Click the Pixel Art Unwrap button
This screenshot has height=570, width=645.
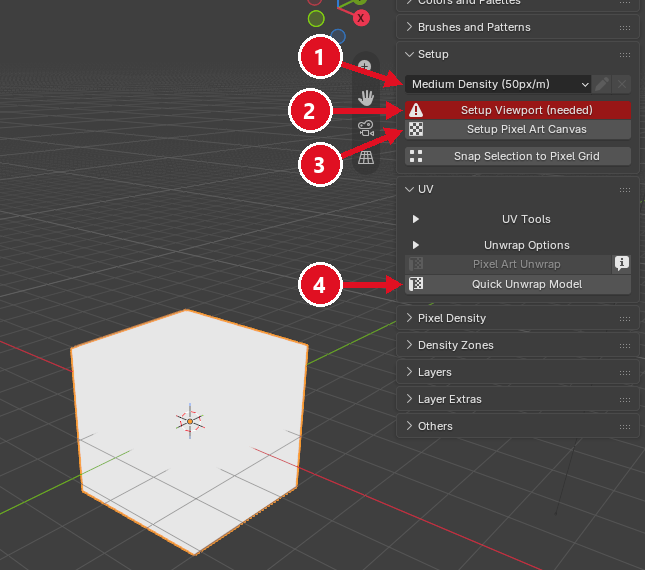tap(508, 264)
